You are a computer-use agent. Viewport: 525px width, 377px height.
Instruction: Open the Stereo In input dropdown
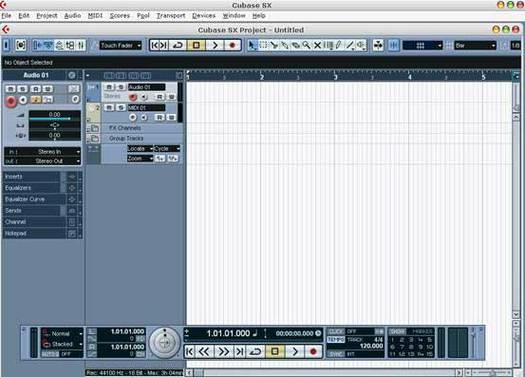click(x=43, y=152)
